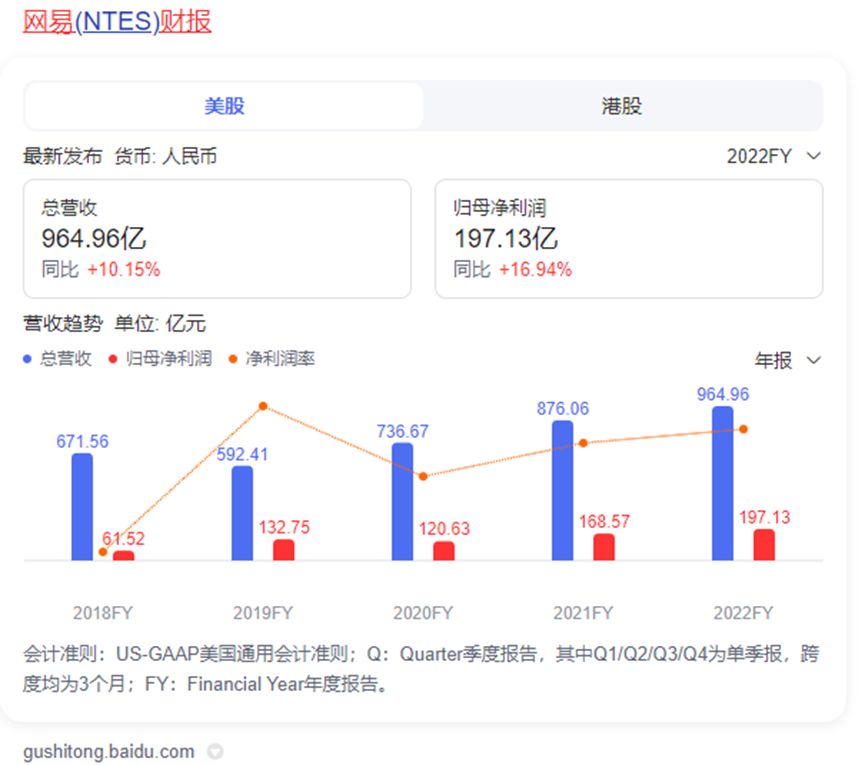The height and width of the screenshot is (765, 865).
Task: Click the 2020FY blue revenue bar
Action: click(402, 501)
